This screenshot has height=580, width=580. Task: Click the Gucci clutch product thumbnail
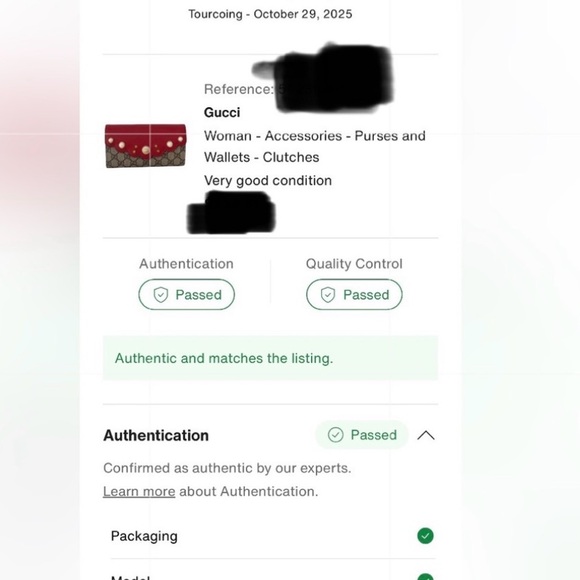(145, 146)
